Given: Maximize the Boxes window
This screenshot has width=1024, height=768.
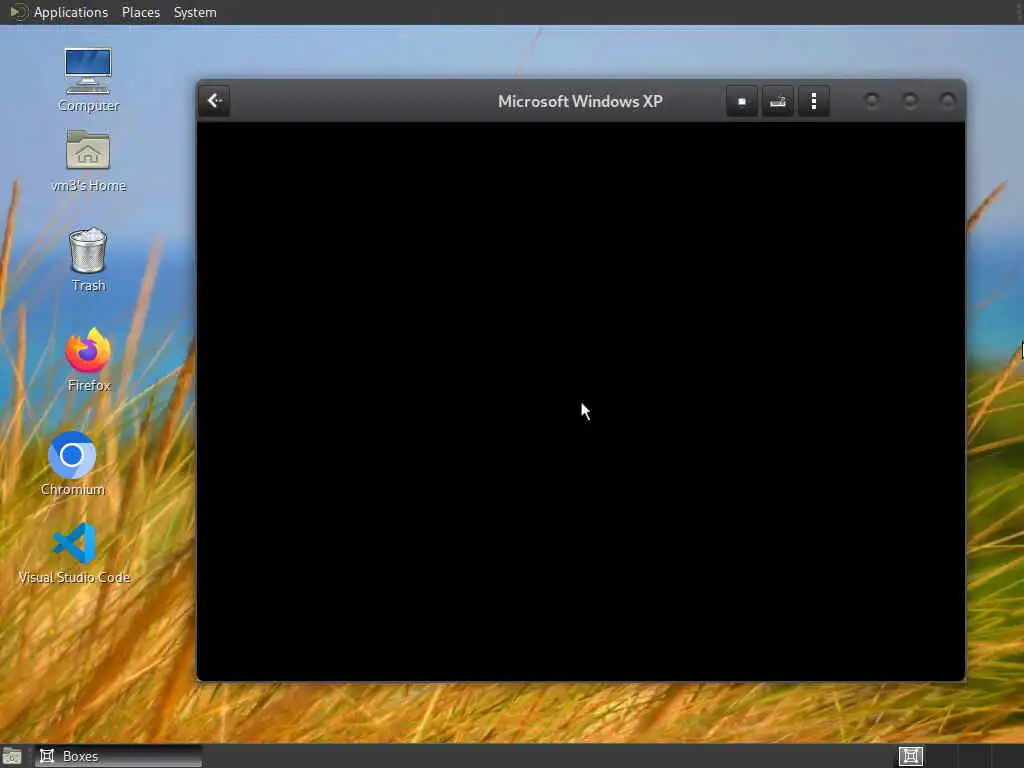Looking at the screenshot, I should [x=909, y=101].
